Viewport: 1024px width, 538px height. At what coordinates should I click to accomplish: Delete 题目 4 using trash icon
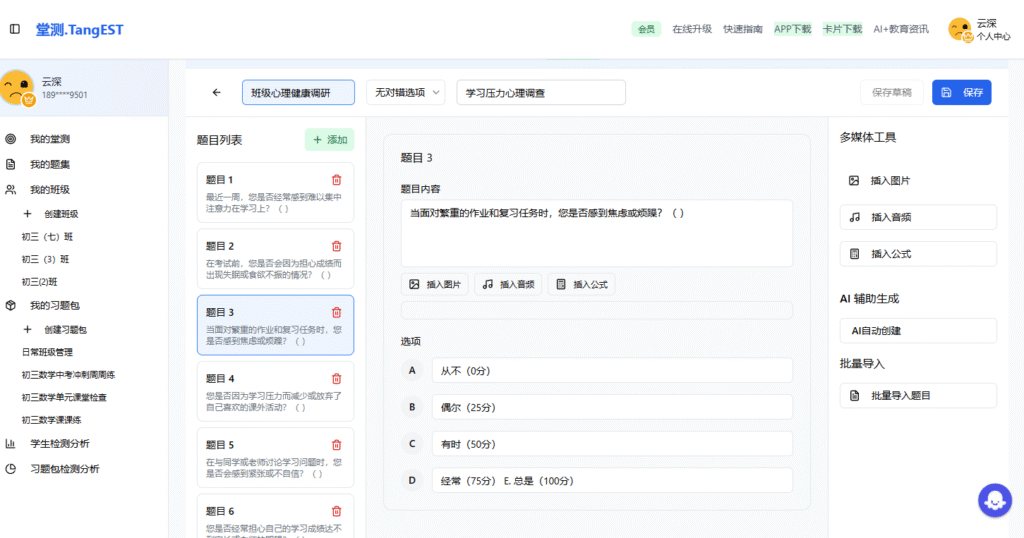pyautogui.click(x=336, y=379)
